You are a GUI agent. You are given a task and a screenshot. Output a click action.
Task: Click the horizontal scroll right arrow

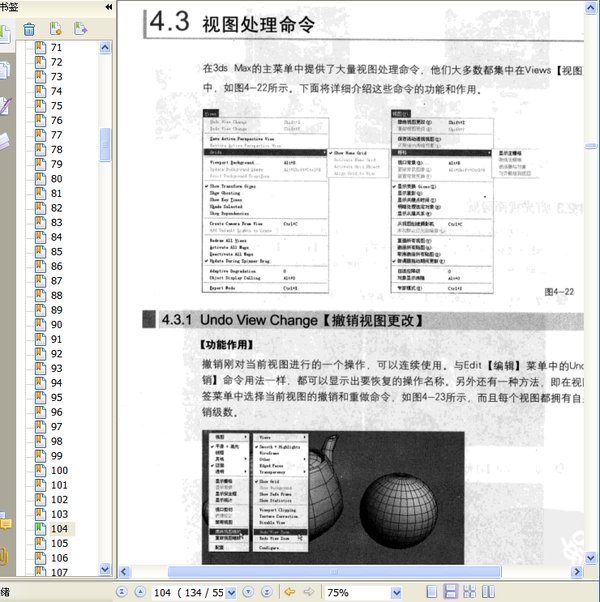coord(577,572)
